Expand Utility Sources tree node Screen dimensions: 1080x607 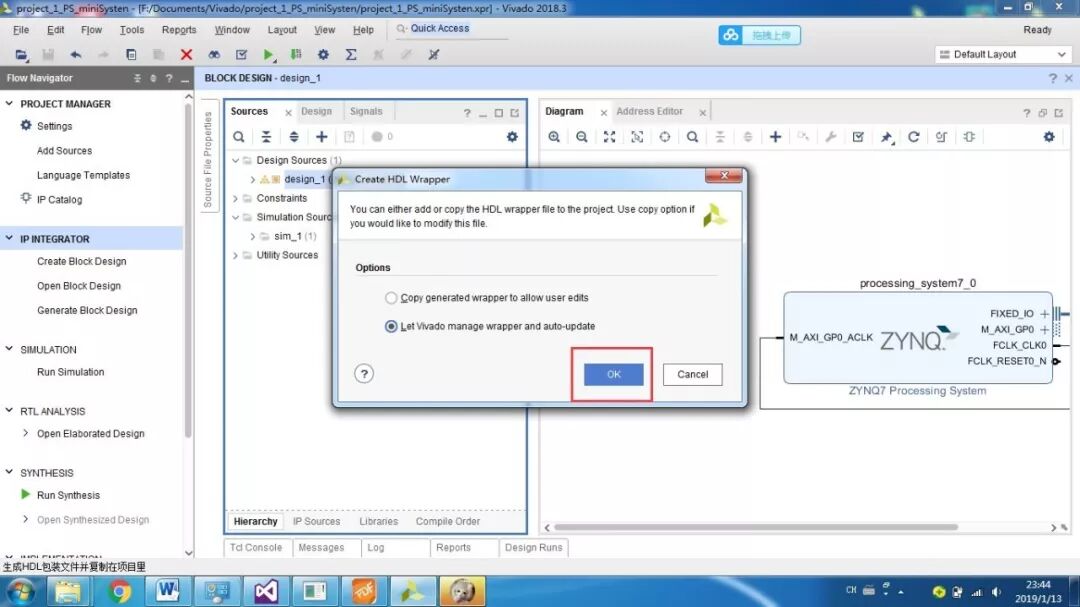[x=236, y=255]
